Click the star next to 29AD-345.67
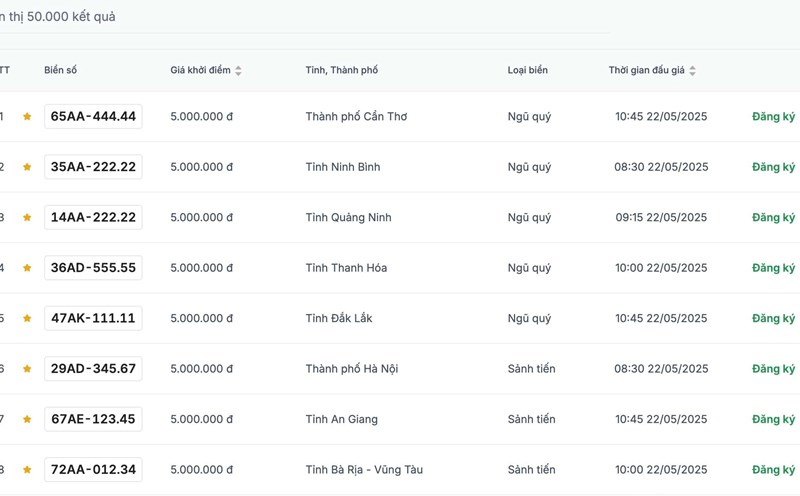800x496 pixels. pyautogui.click(x=27, y=369)
